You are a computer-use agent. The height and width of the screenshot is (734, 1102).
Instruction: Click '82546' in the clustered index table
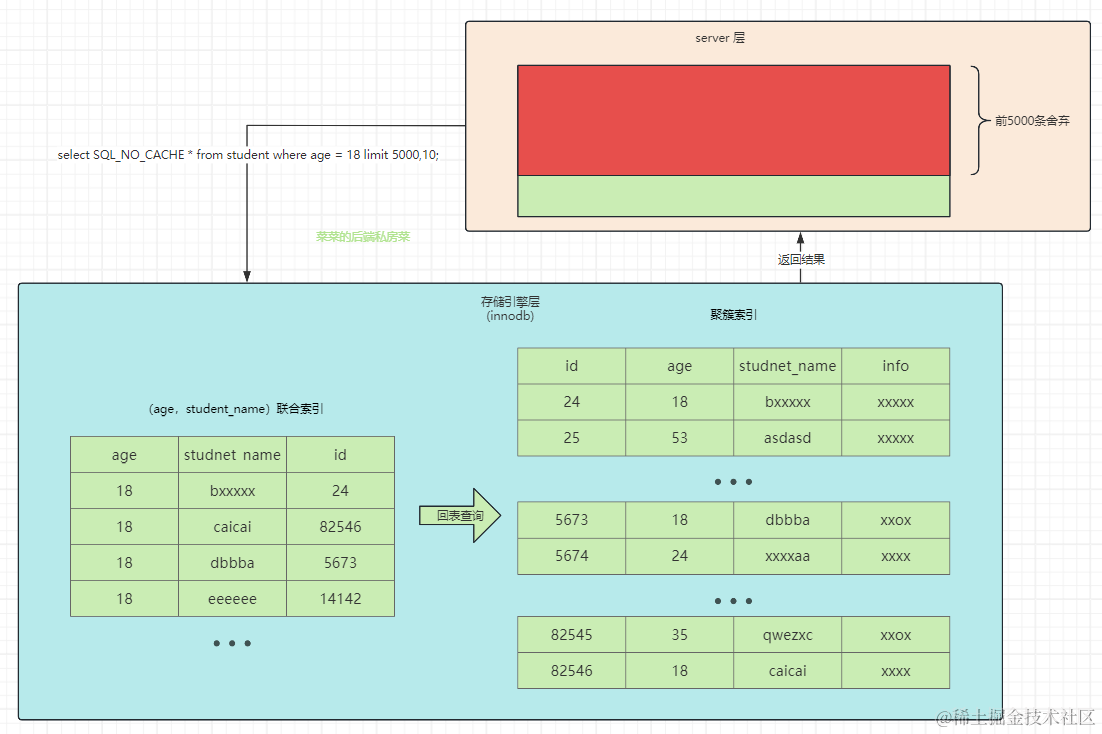[x=571, y=671]
